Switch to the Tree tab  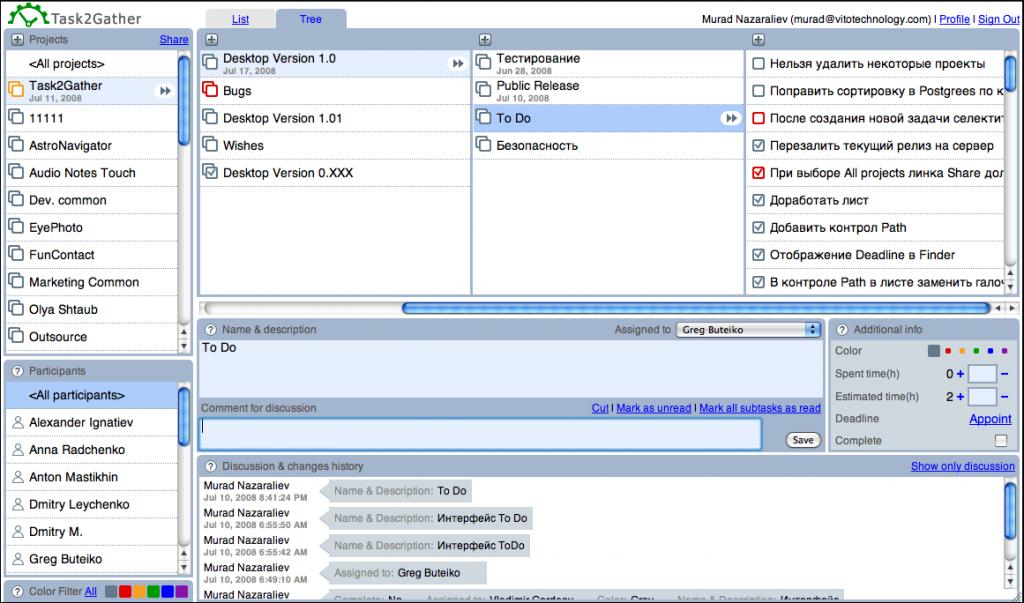(310, 19)
